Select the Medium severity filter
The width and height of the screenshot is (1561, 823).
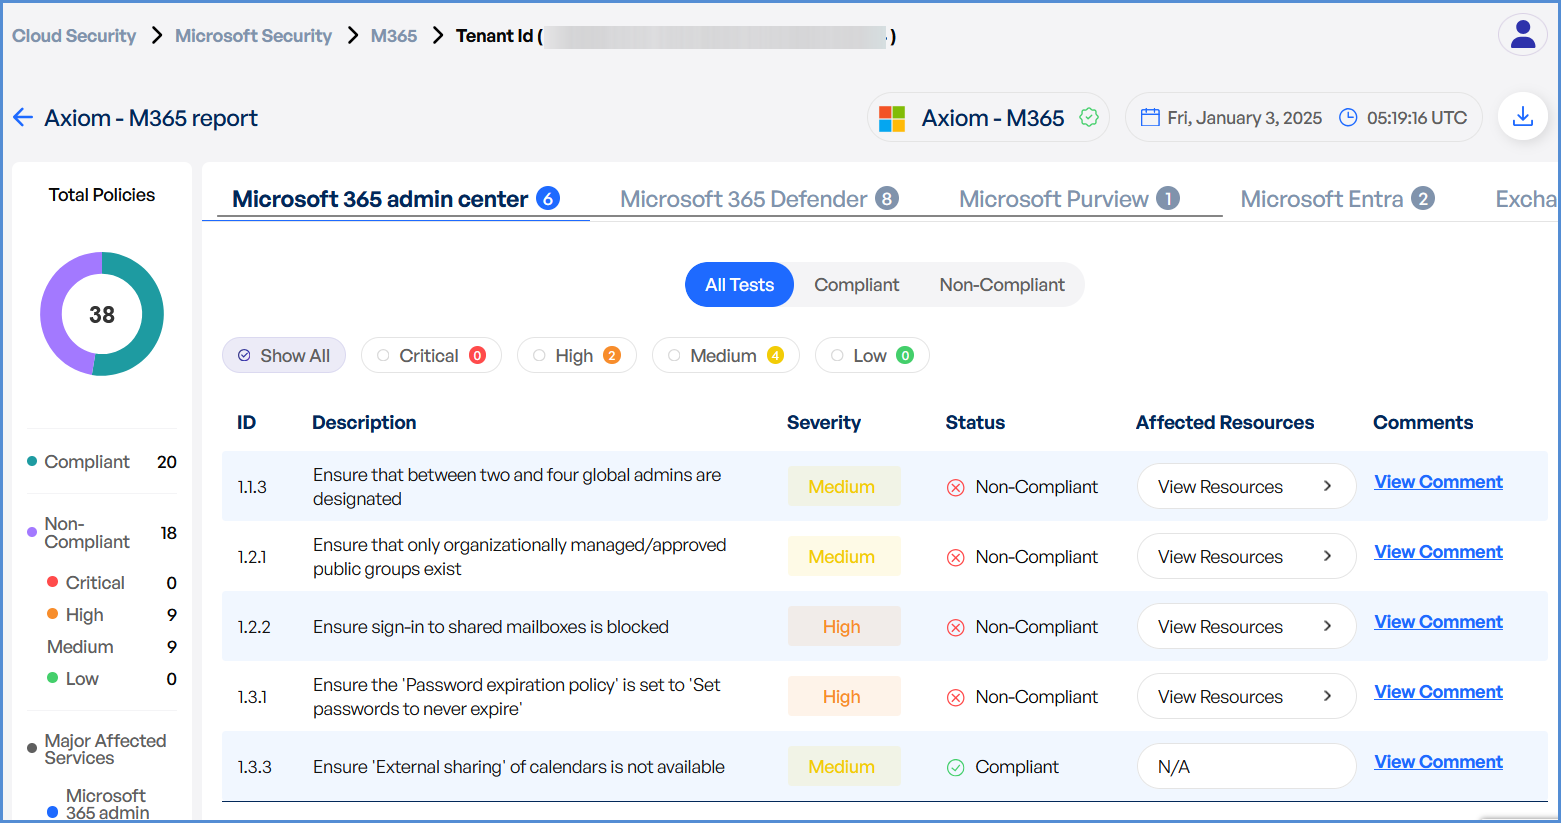(x=725, y=355)
